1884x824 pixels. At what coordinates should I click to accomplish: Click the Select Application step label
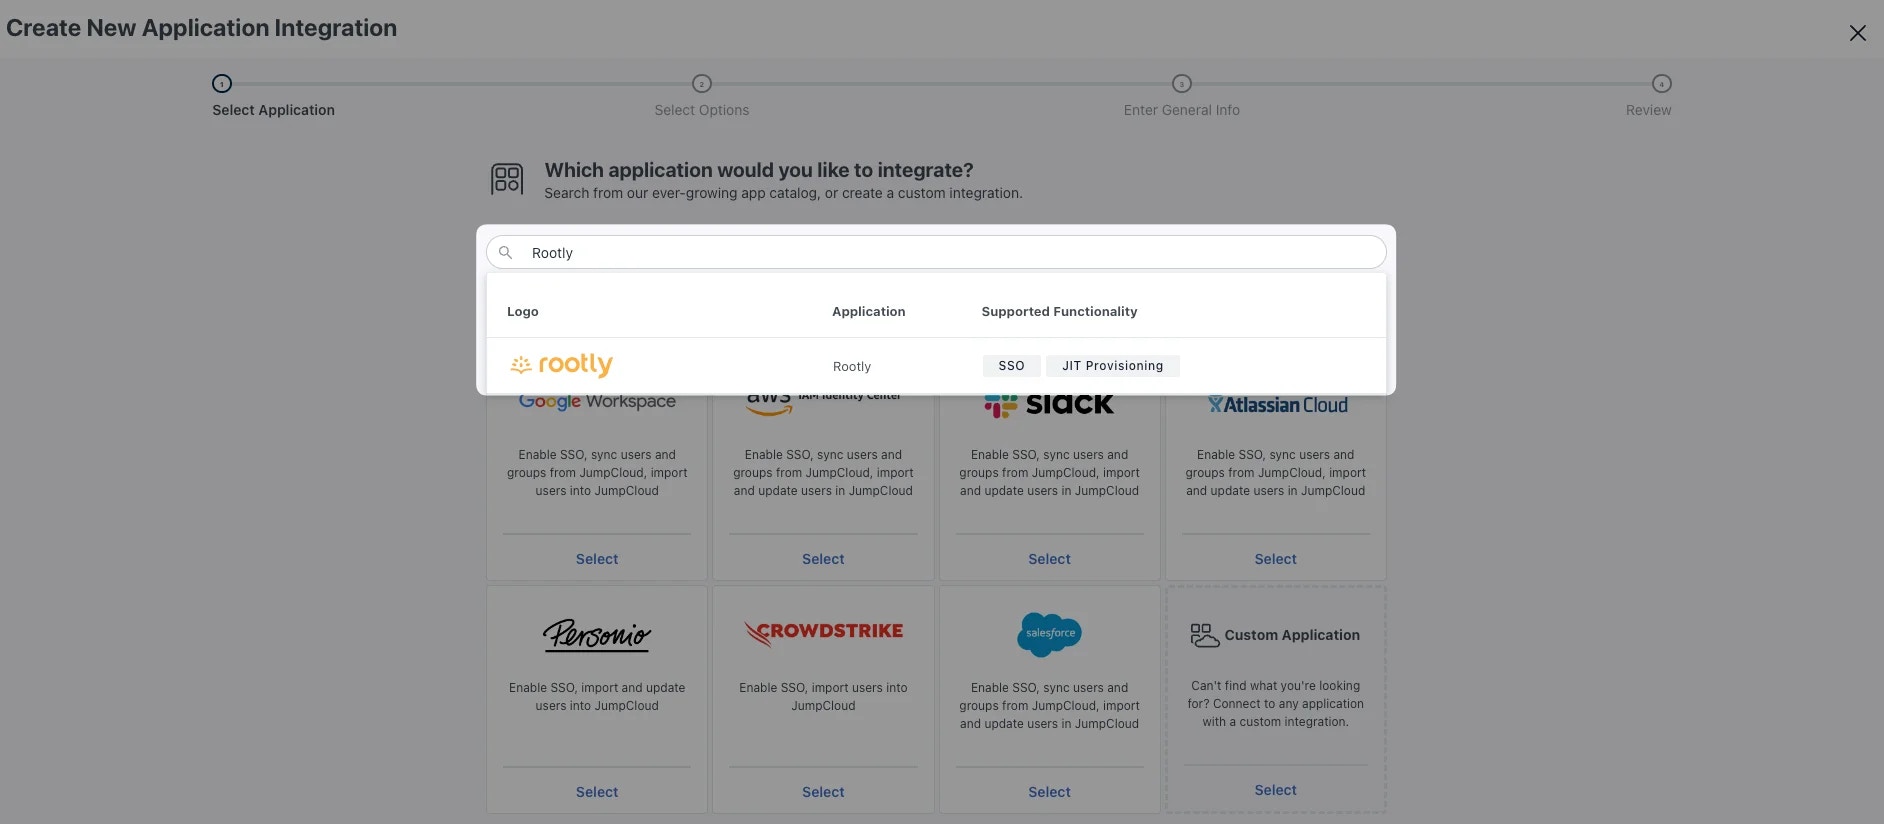click(273, 110)
